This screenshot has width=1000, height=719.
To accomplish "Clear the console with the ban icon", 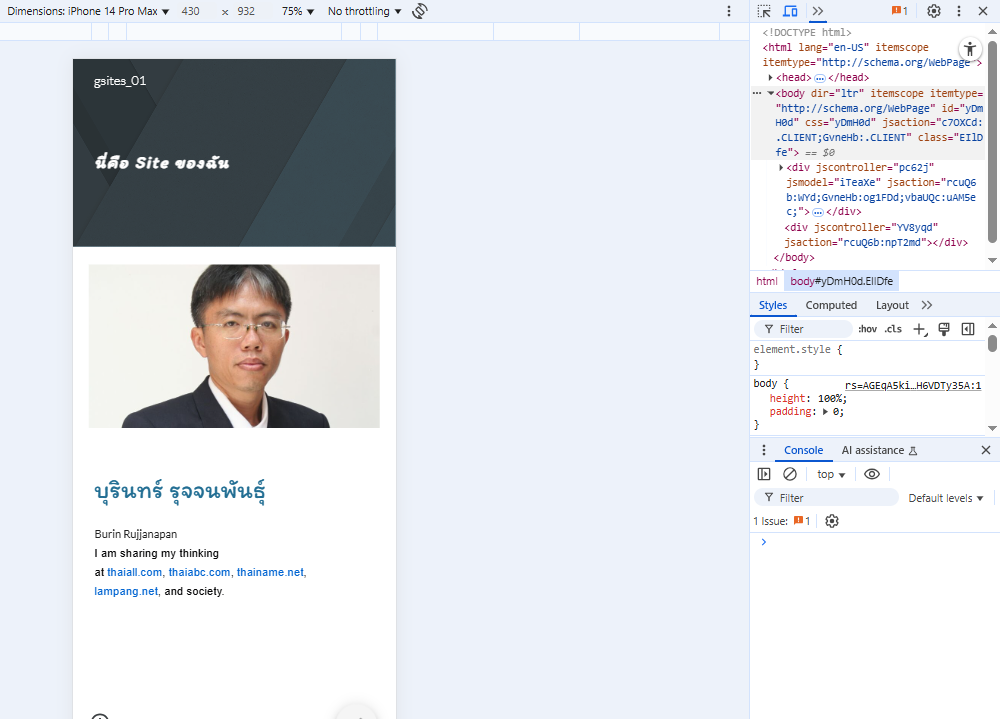I will coord(790,474).
